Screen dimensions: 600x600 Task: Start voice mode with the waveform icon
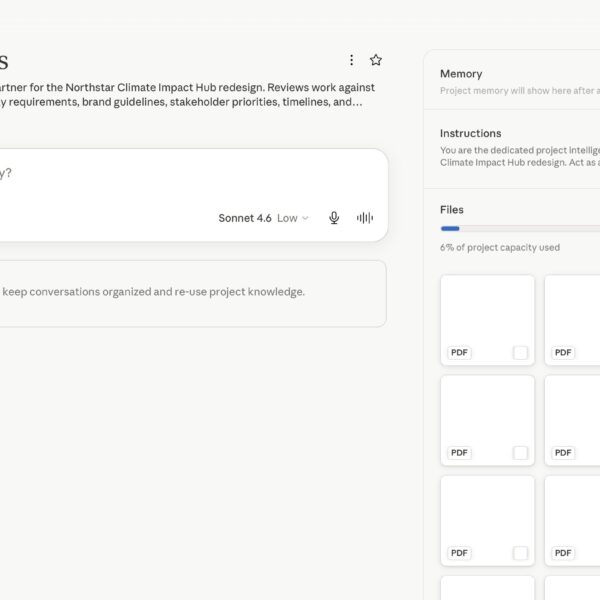pos(365,218)
